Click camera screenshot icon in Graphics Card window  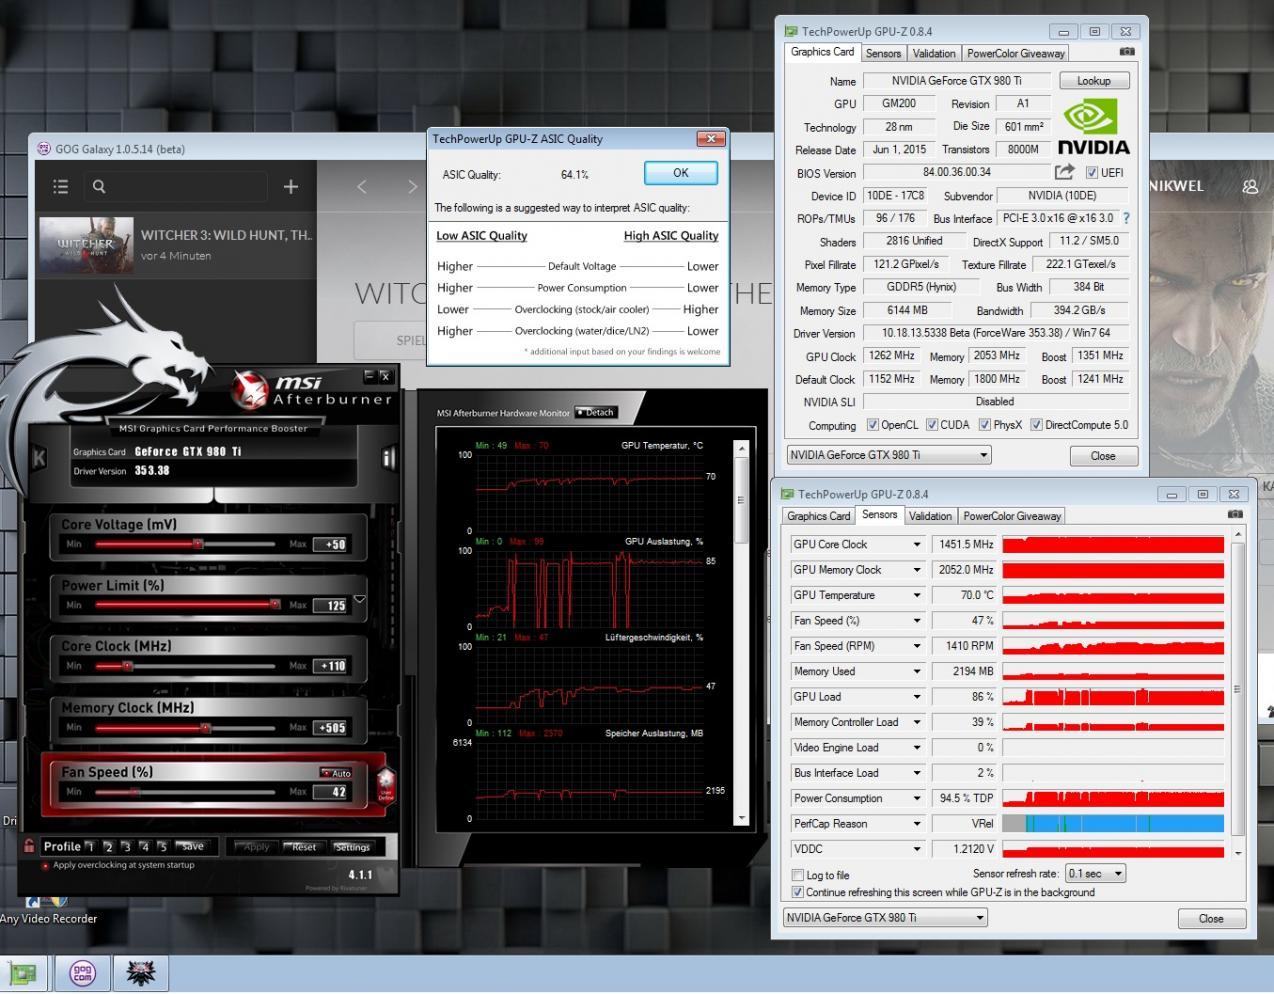(x=1127, y=51)
